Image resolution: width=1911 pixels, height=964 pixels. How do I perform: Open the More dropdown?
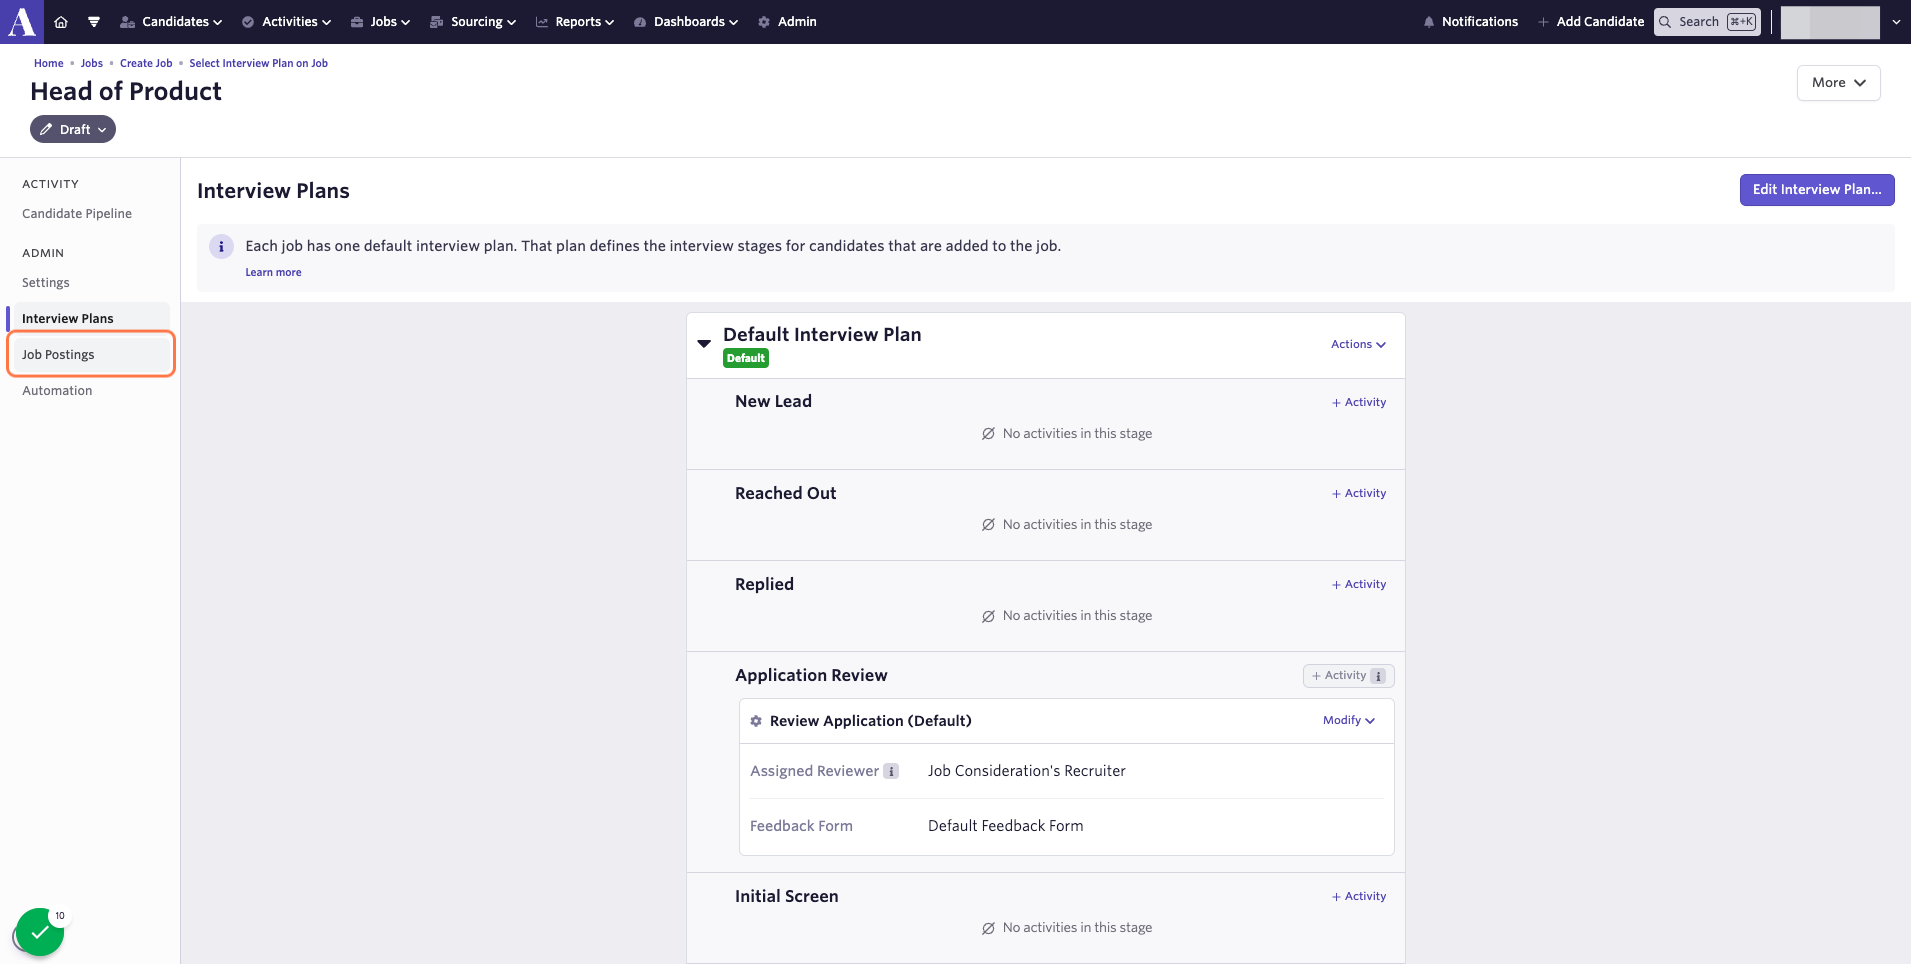tap(1838, 83)
